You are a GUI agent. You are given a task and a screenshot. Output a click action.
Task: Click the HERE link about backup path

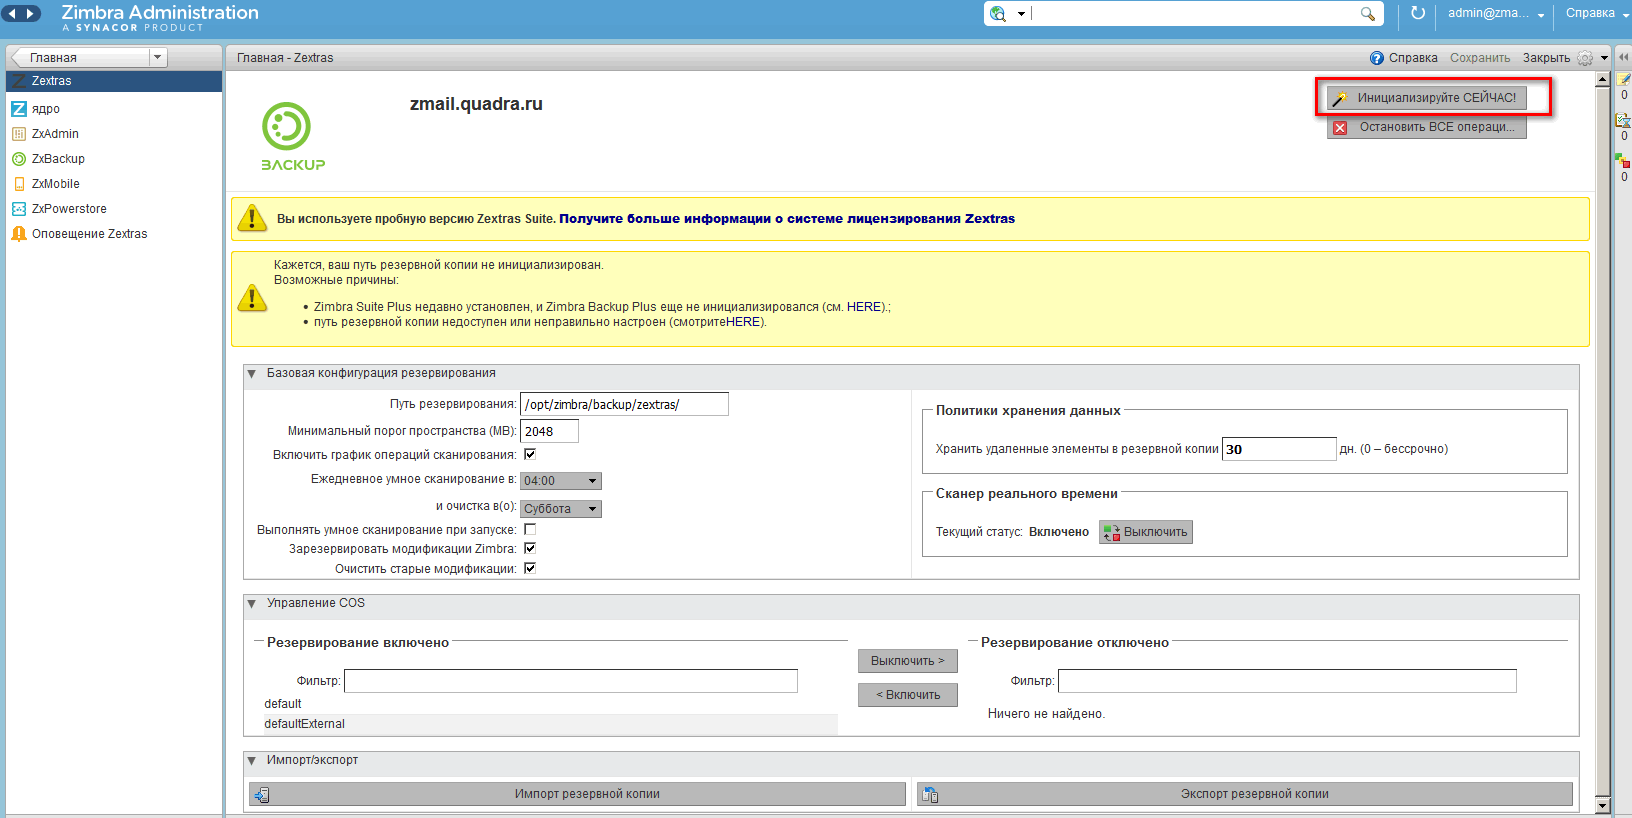pos(743,322)
